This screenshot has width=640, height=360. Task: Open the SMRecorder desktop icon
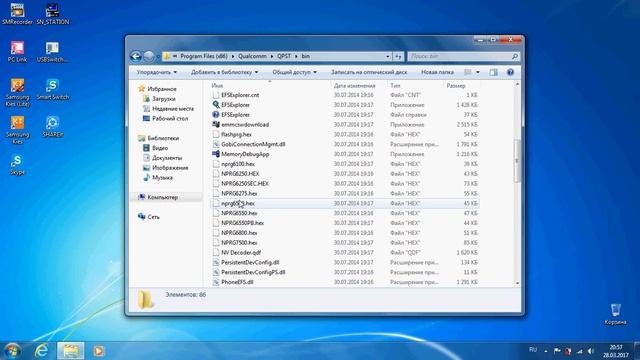[x=17, y=13]
